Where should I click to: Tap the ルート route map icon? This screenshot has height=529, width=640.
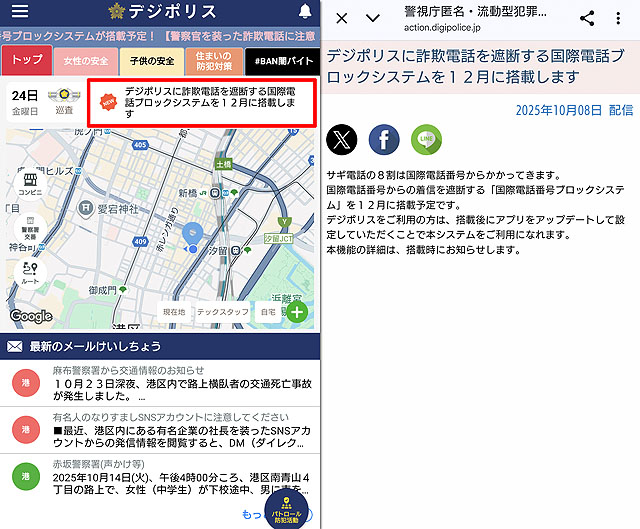[28, 273]
